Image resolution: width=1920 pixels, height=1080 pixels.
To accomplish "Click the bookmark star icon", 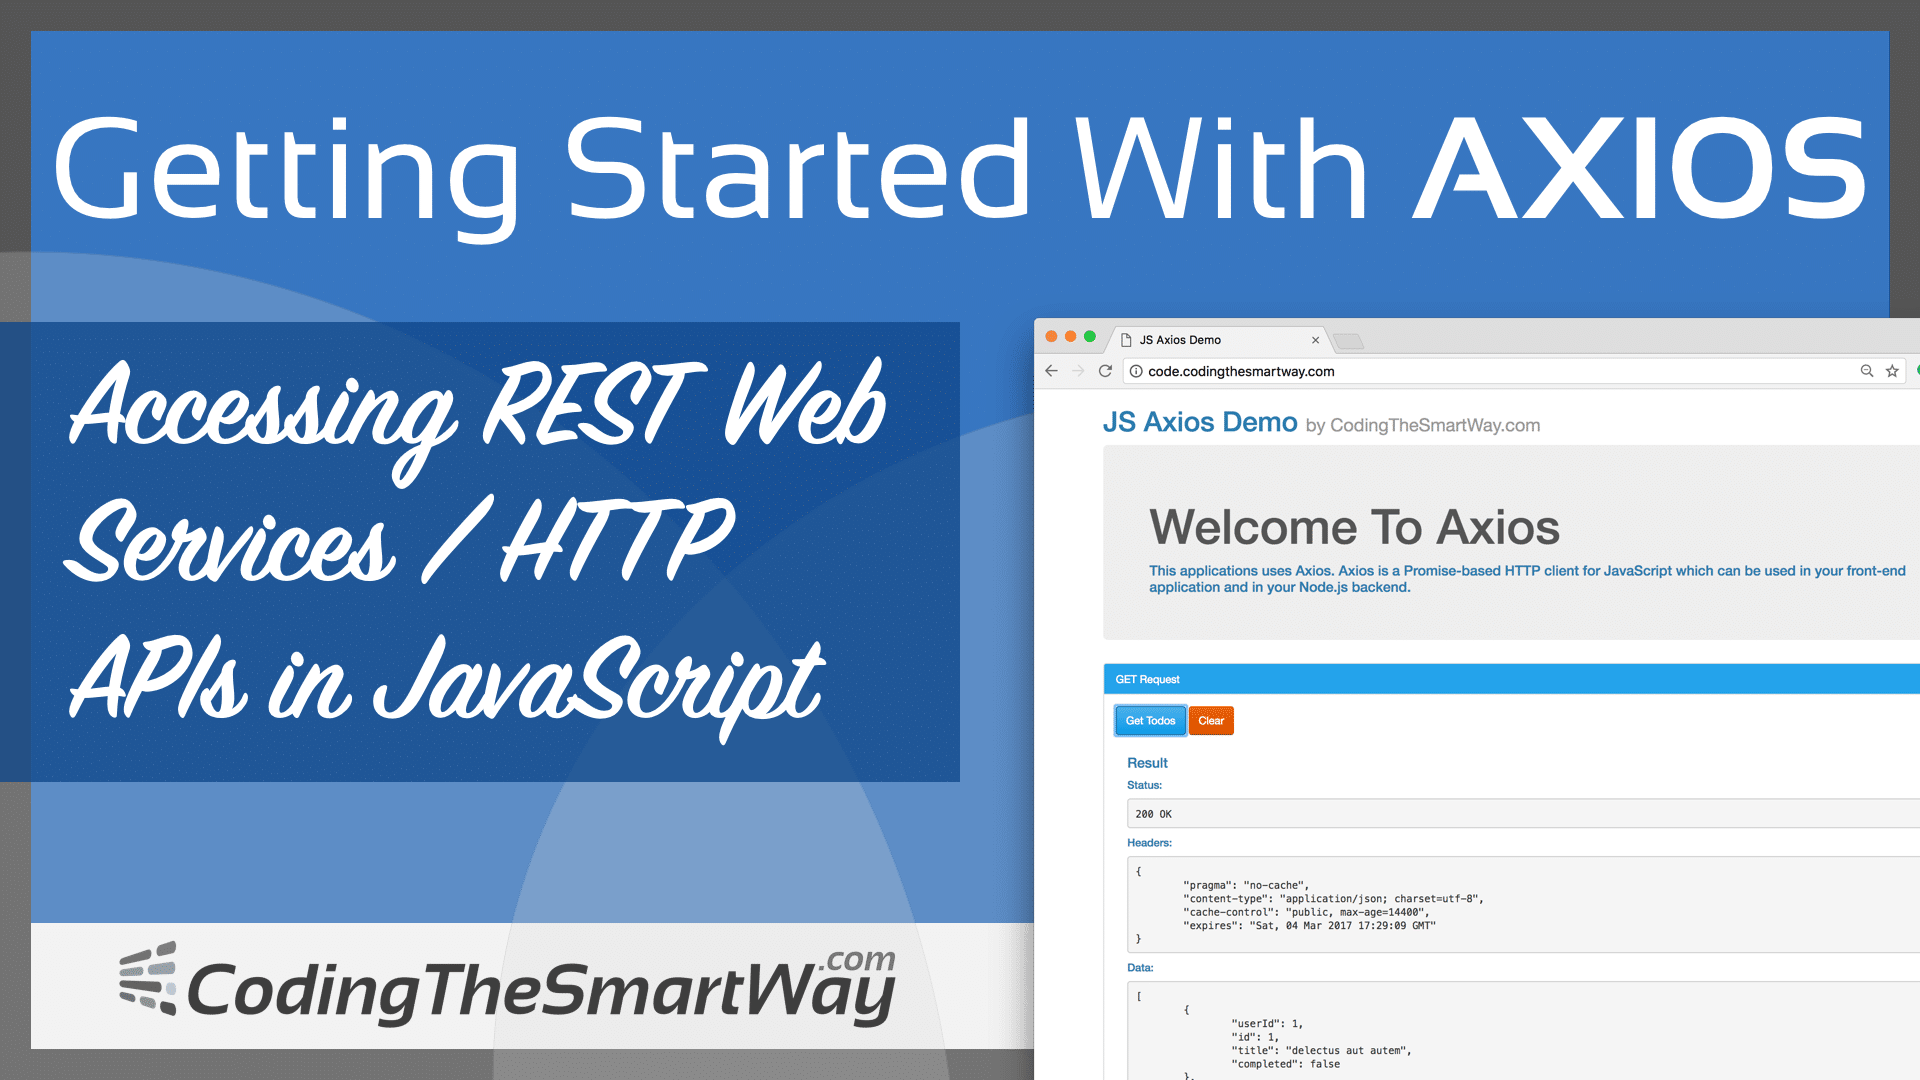I will click(1892, 371).
